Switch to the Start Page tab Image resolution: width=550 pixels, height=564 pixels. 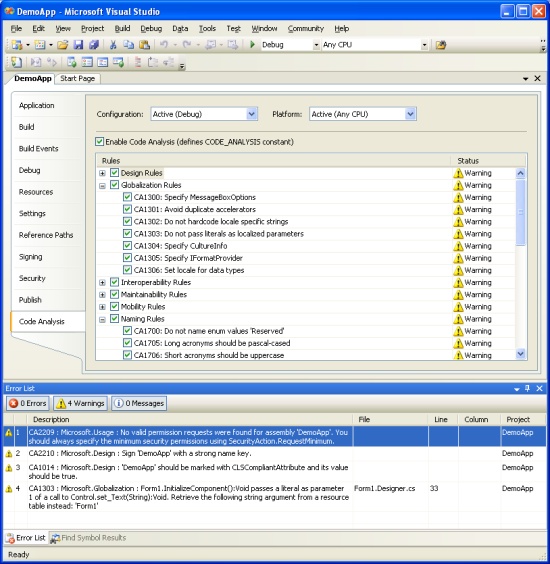pos(78,78)
